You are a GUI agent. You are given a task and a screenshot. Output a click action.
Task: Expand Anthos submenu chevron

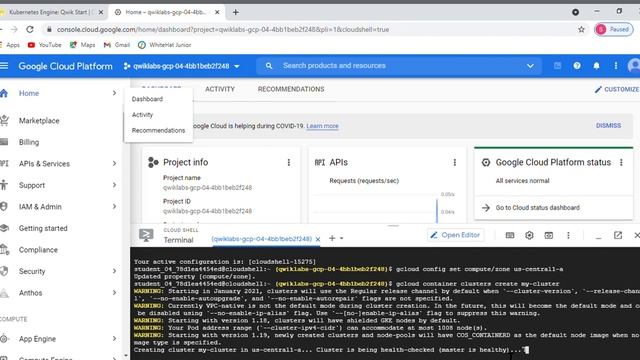click(x=114, y=293)
